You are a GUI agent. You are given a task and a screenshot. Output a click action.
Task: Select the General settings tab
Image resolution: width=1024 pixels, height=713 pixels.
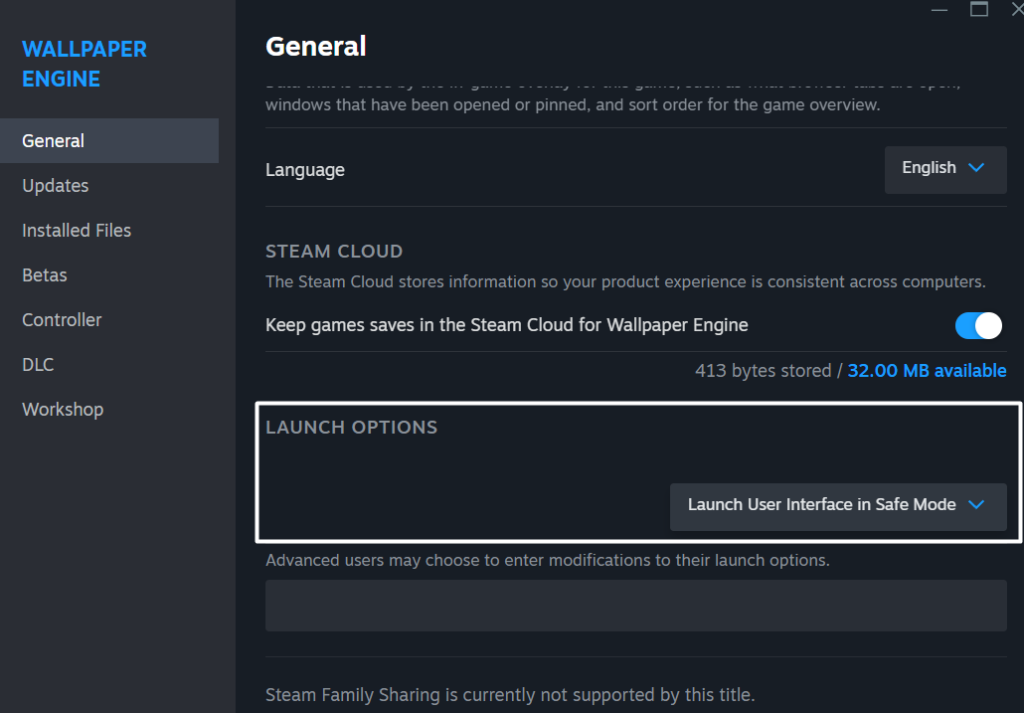(x=54, y=141)
